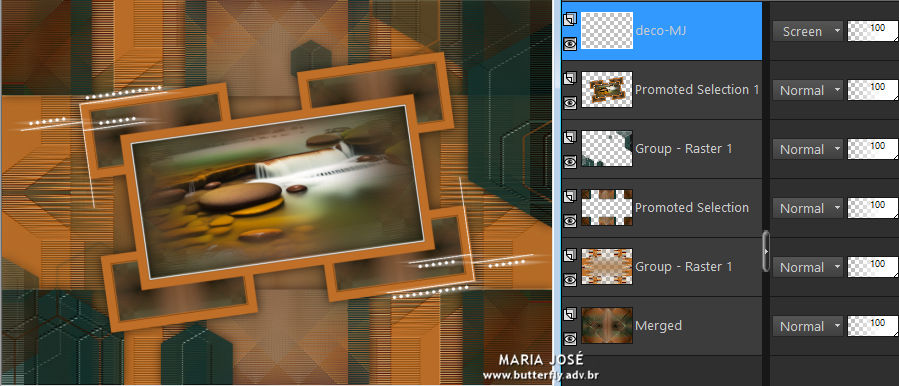Image resolution: width=899 pixels, height=386 pixels.
Task: Click the raster layer type icon of deco-MJ
Action: coord(569,20)
